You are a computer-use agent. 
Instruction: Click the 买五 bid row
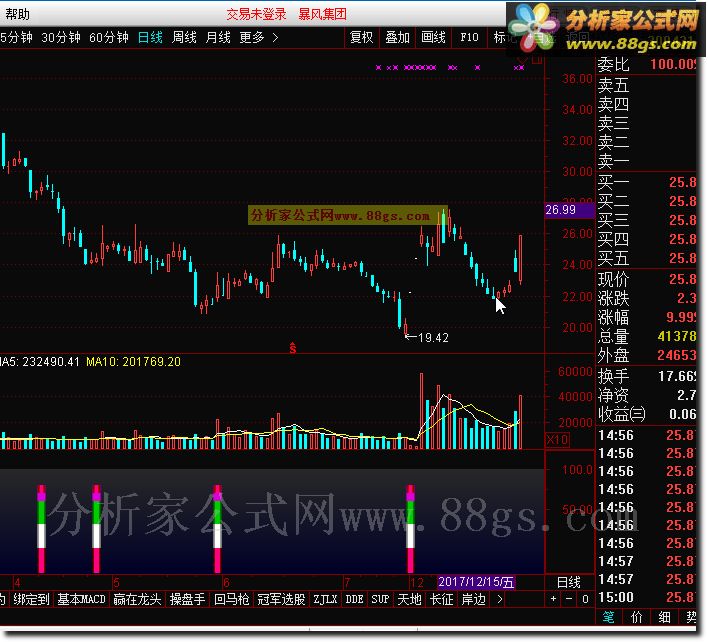pos(646,258)
